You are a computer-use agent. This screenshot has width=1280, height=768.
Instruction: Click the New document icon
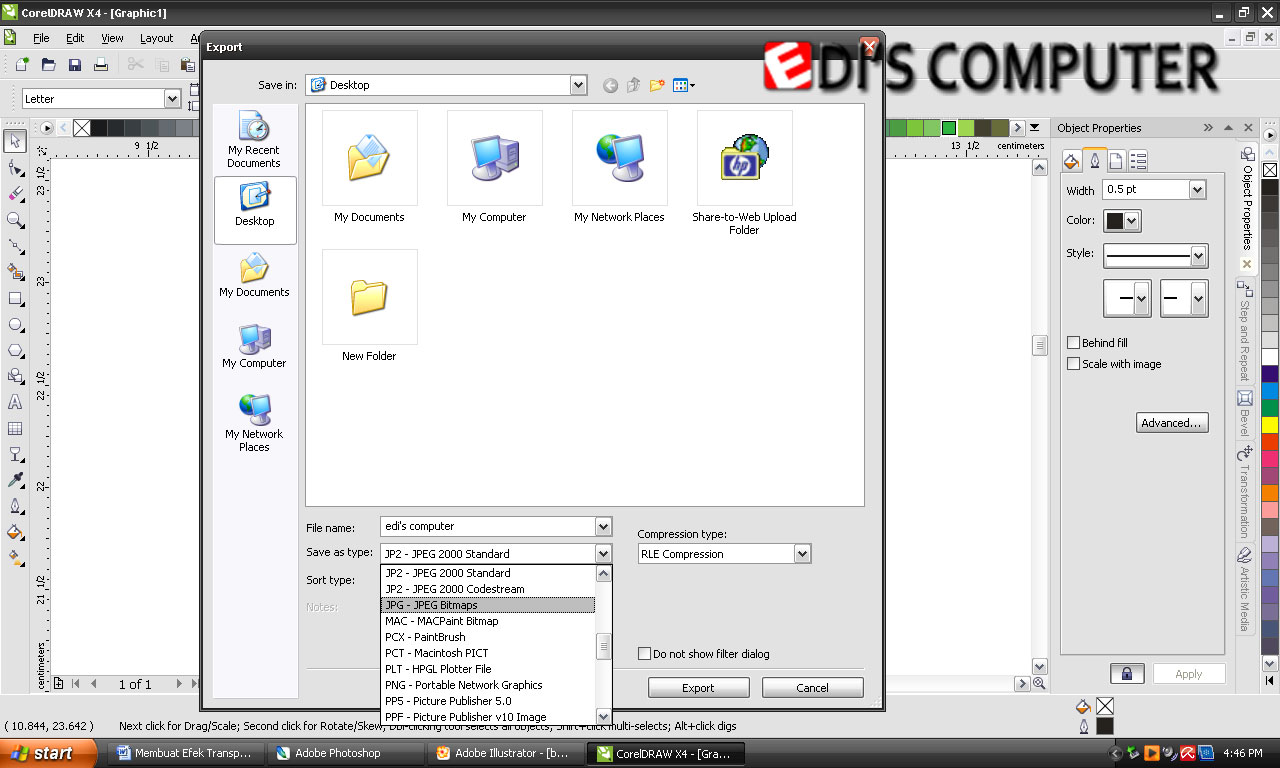(x=22, y=65)
